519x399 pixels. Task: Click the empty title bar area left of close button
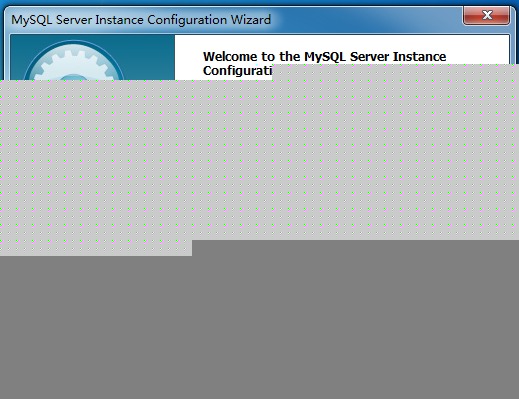coord(367,19)
